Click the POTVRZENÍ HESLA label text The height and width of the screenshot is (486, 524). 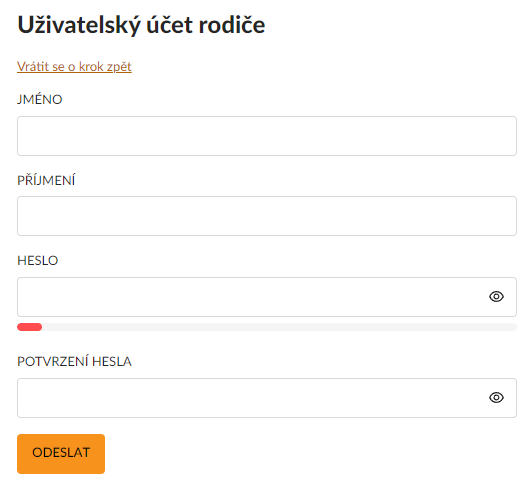point(74,361)
